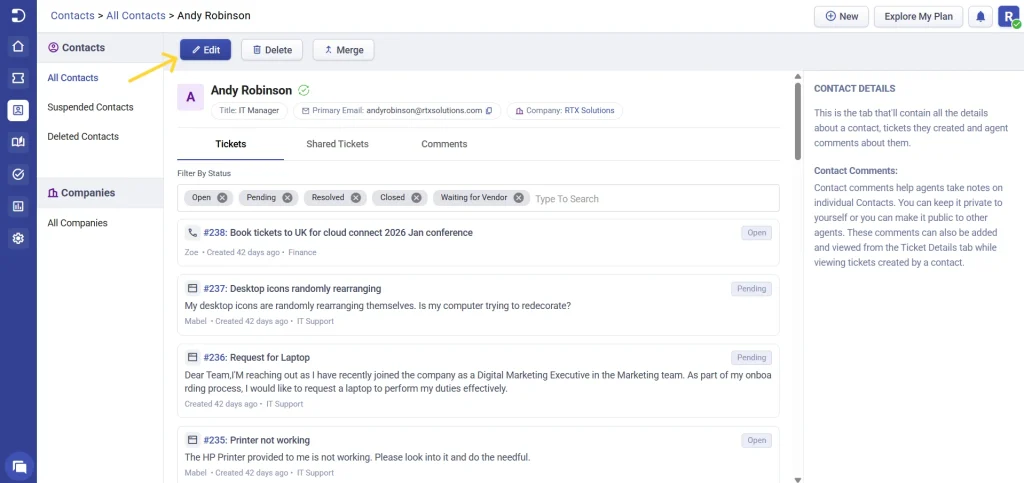The image size is (1024, 483).
Task: Remove the Waiting for Vendor filter chip
Action: pyautogui.click(x=519, y=198)
